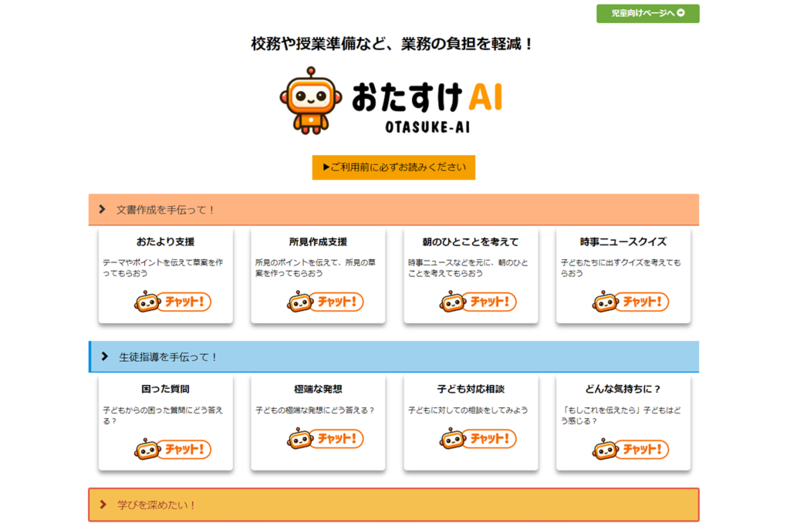Click the どんな気持ちに？ card heading
The width and height of the screenshot is (800, 523).
(x=623, y=389)
